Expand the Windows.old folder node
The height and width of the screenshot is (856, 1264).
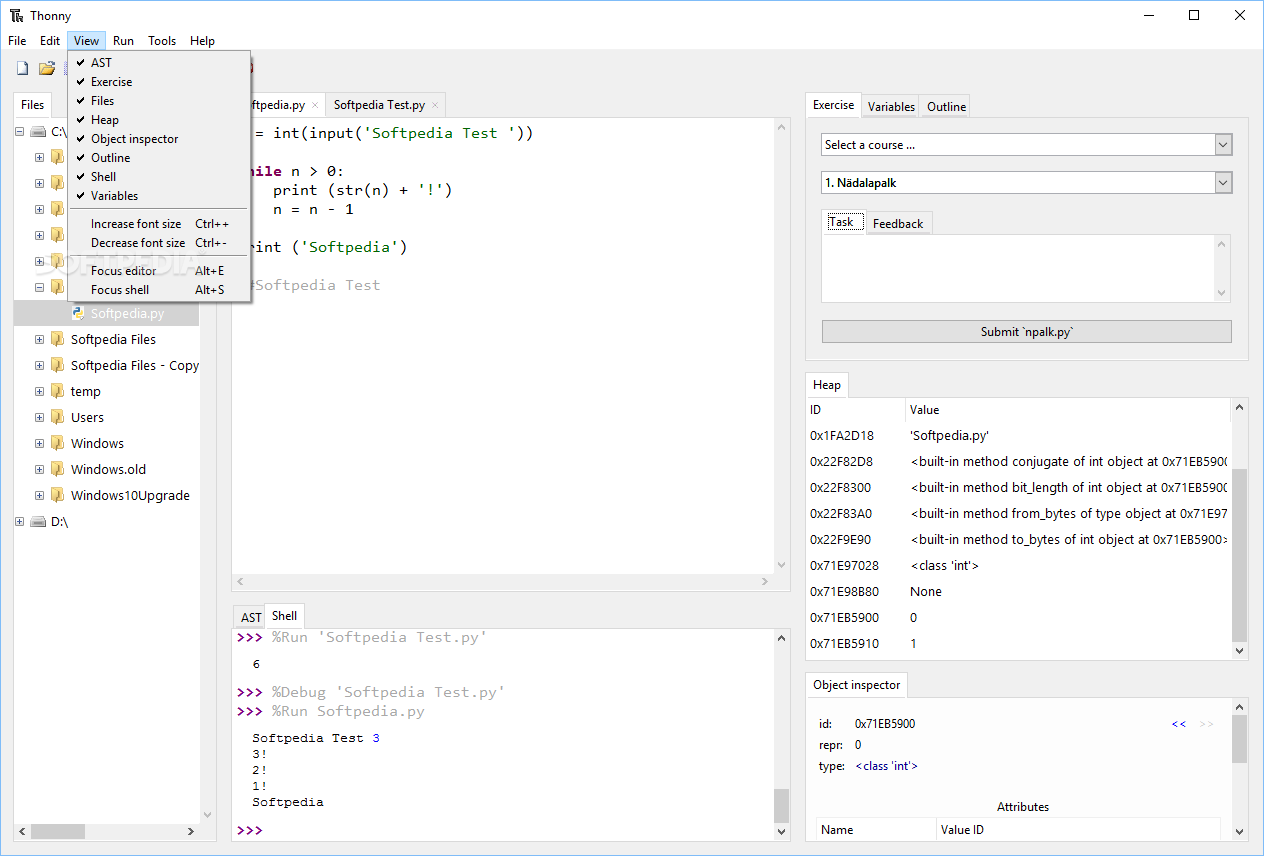[x=39, y=469]
